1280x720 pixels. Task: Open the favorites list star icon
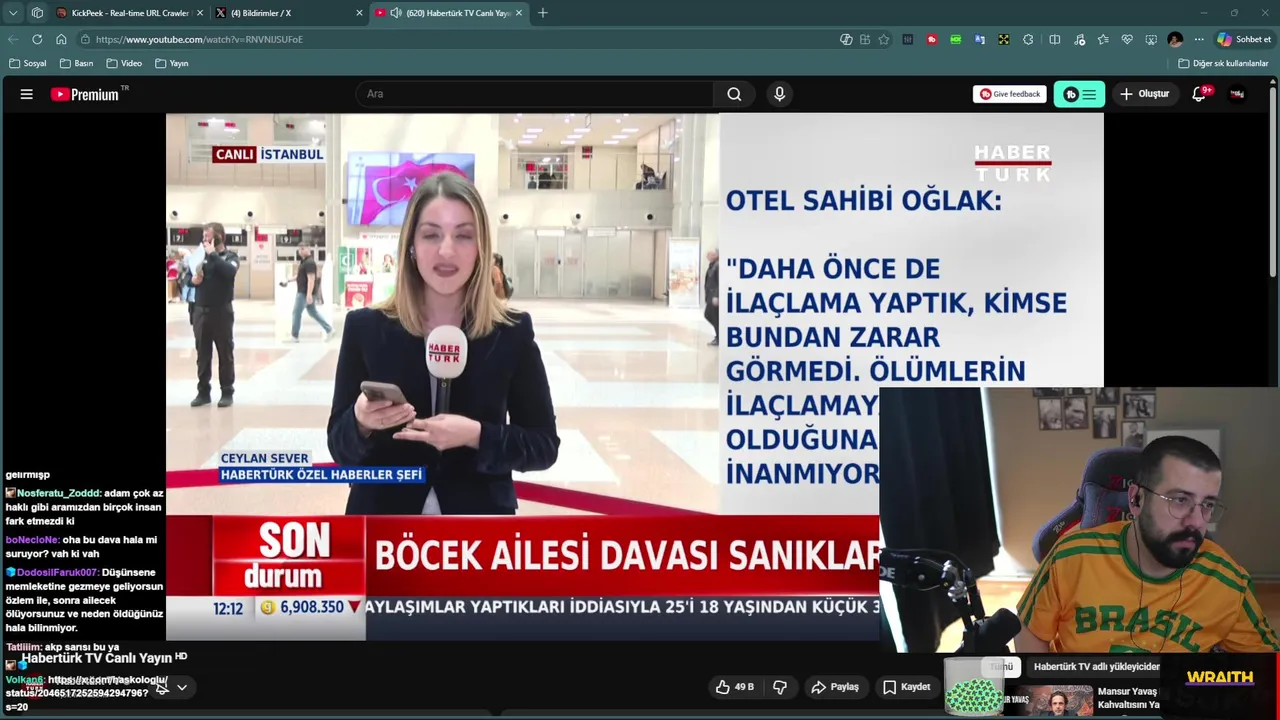coord(1103,39)
